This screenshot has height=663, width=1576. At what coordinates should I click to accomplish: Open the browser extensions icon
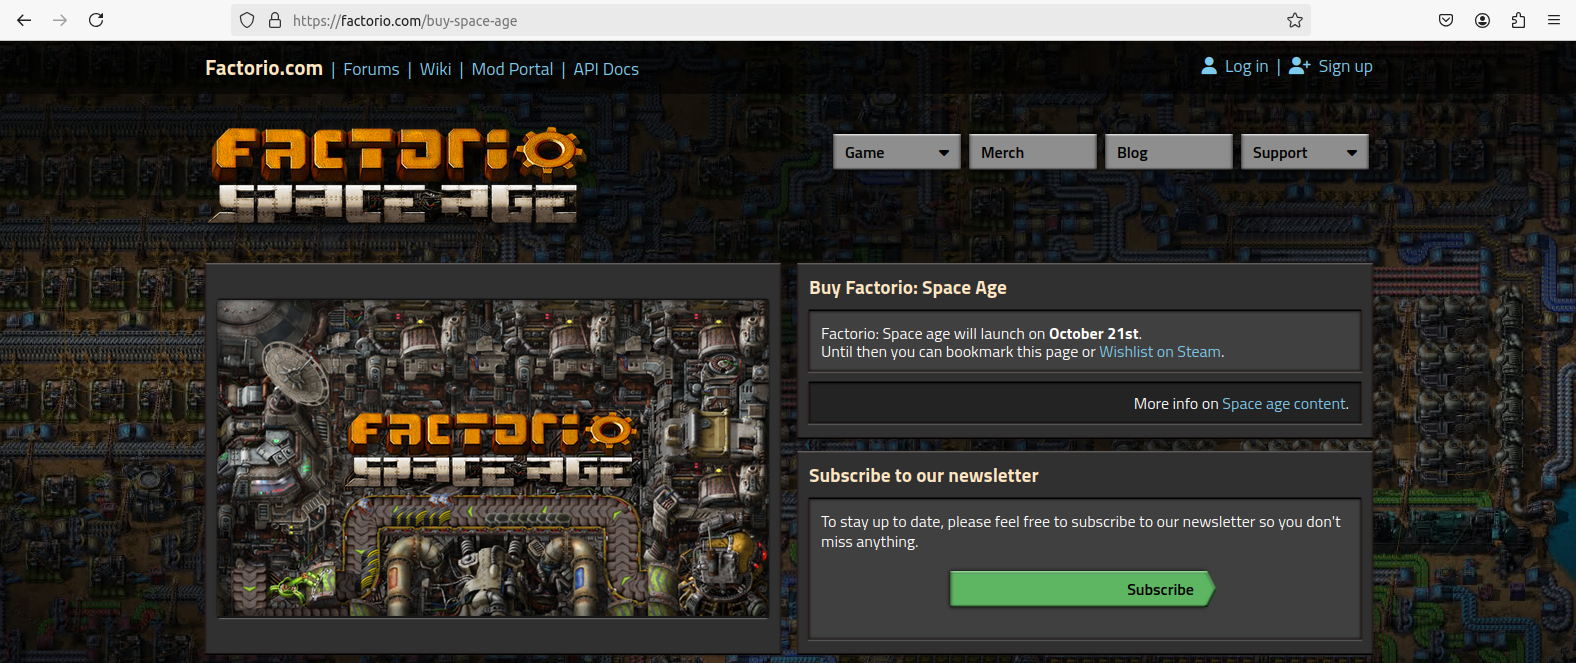click(x=1518, y=20)
